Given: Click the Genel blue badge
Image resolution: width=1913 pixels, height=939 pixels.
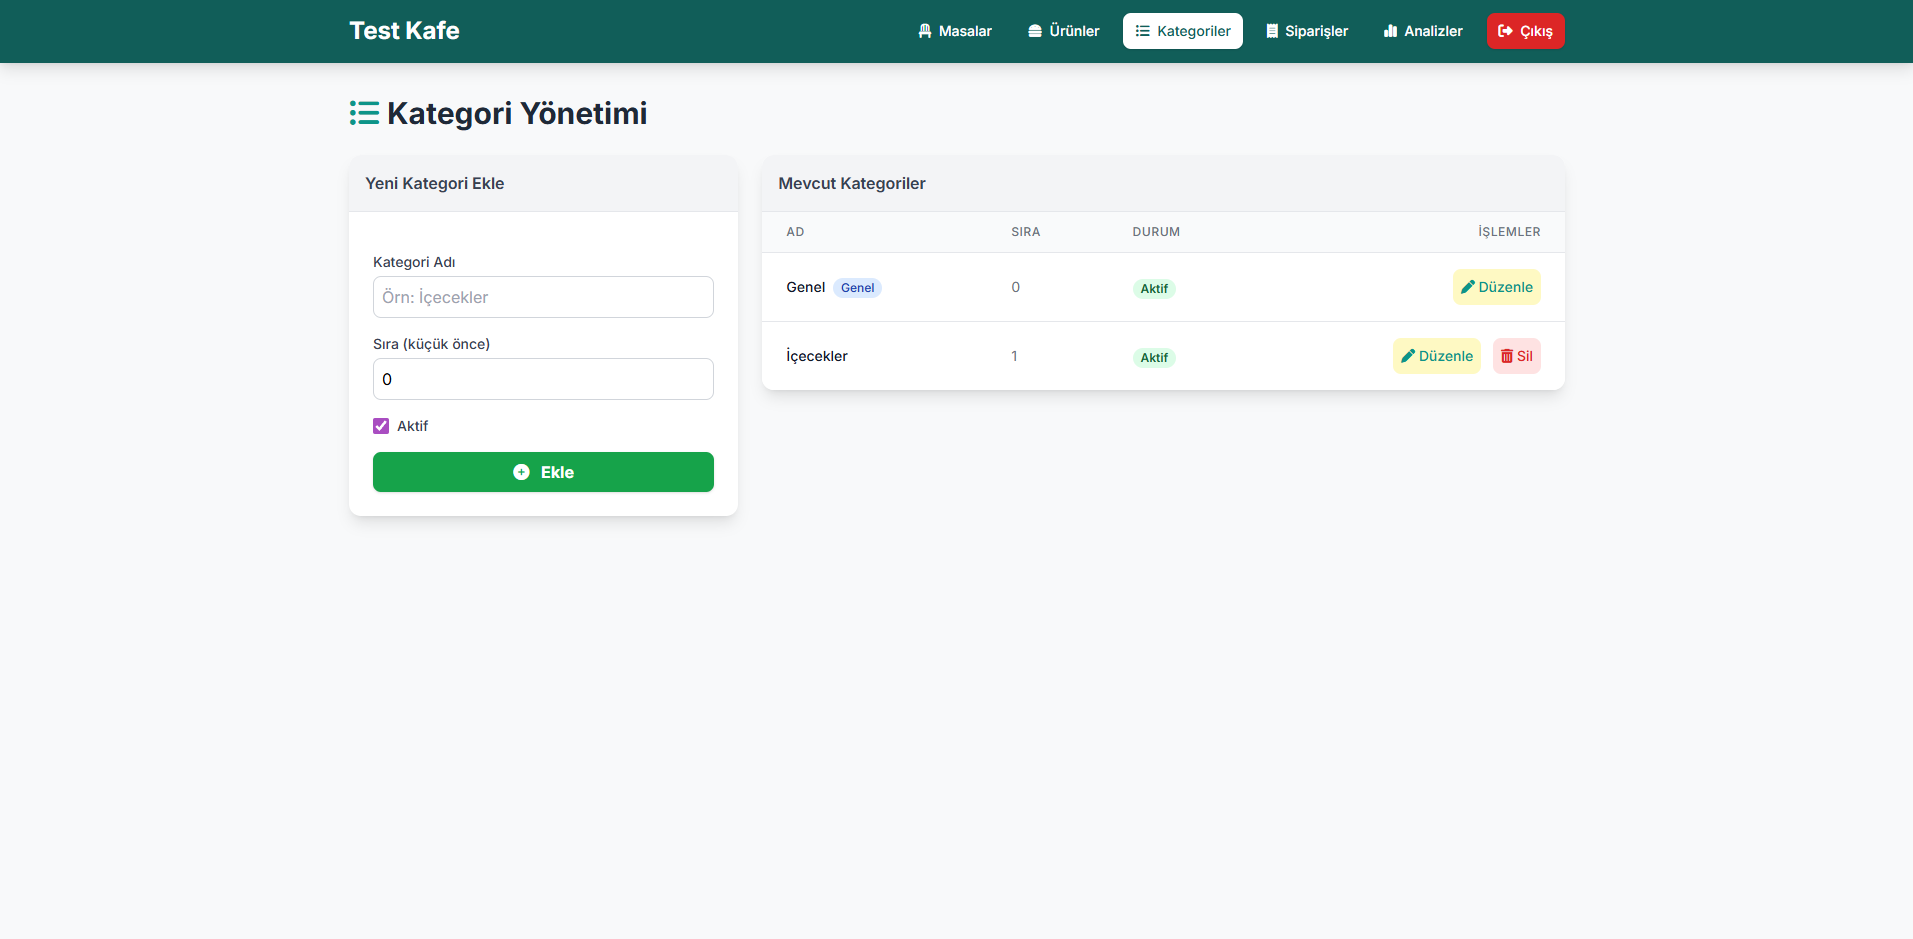Looking at the screenshot, I should tap(857, 288).
